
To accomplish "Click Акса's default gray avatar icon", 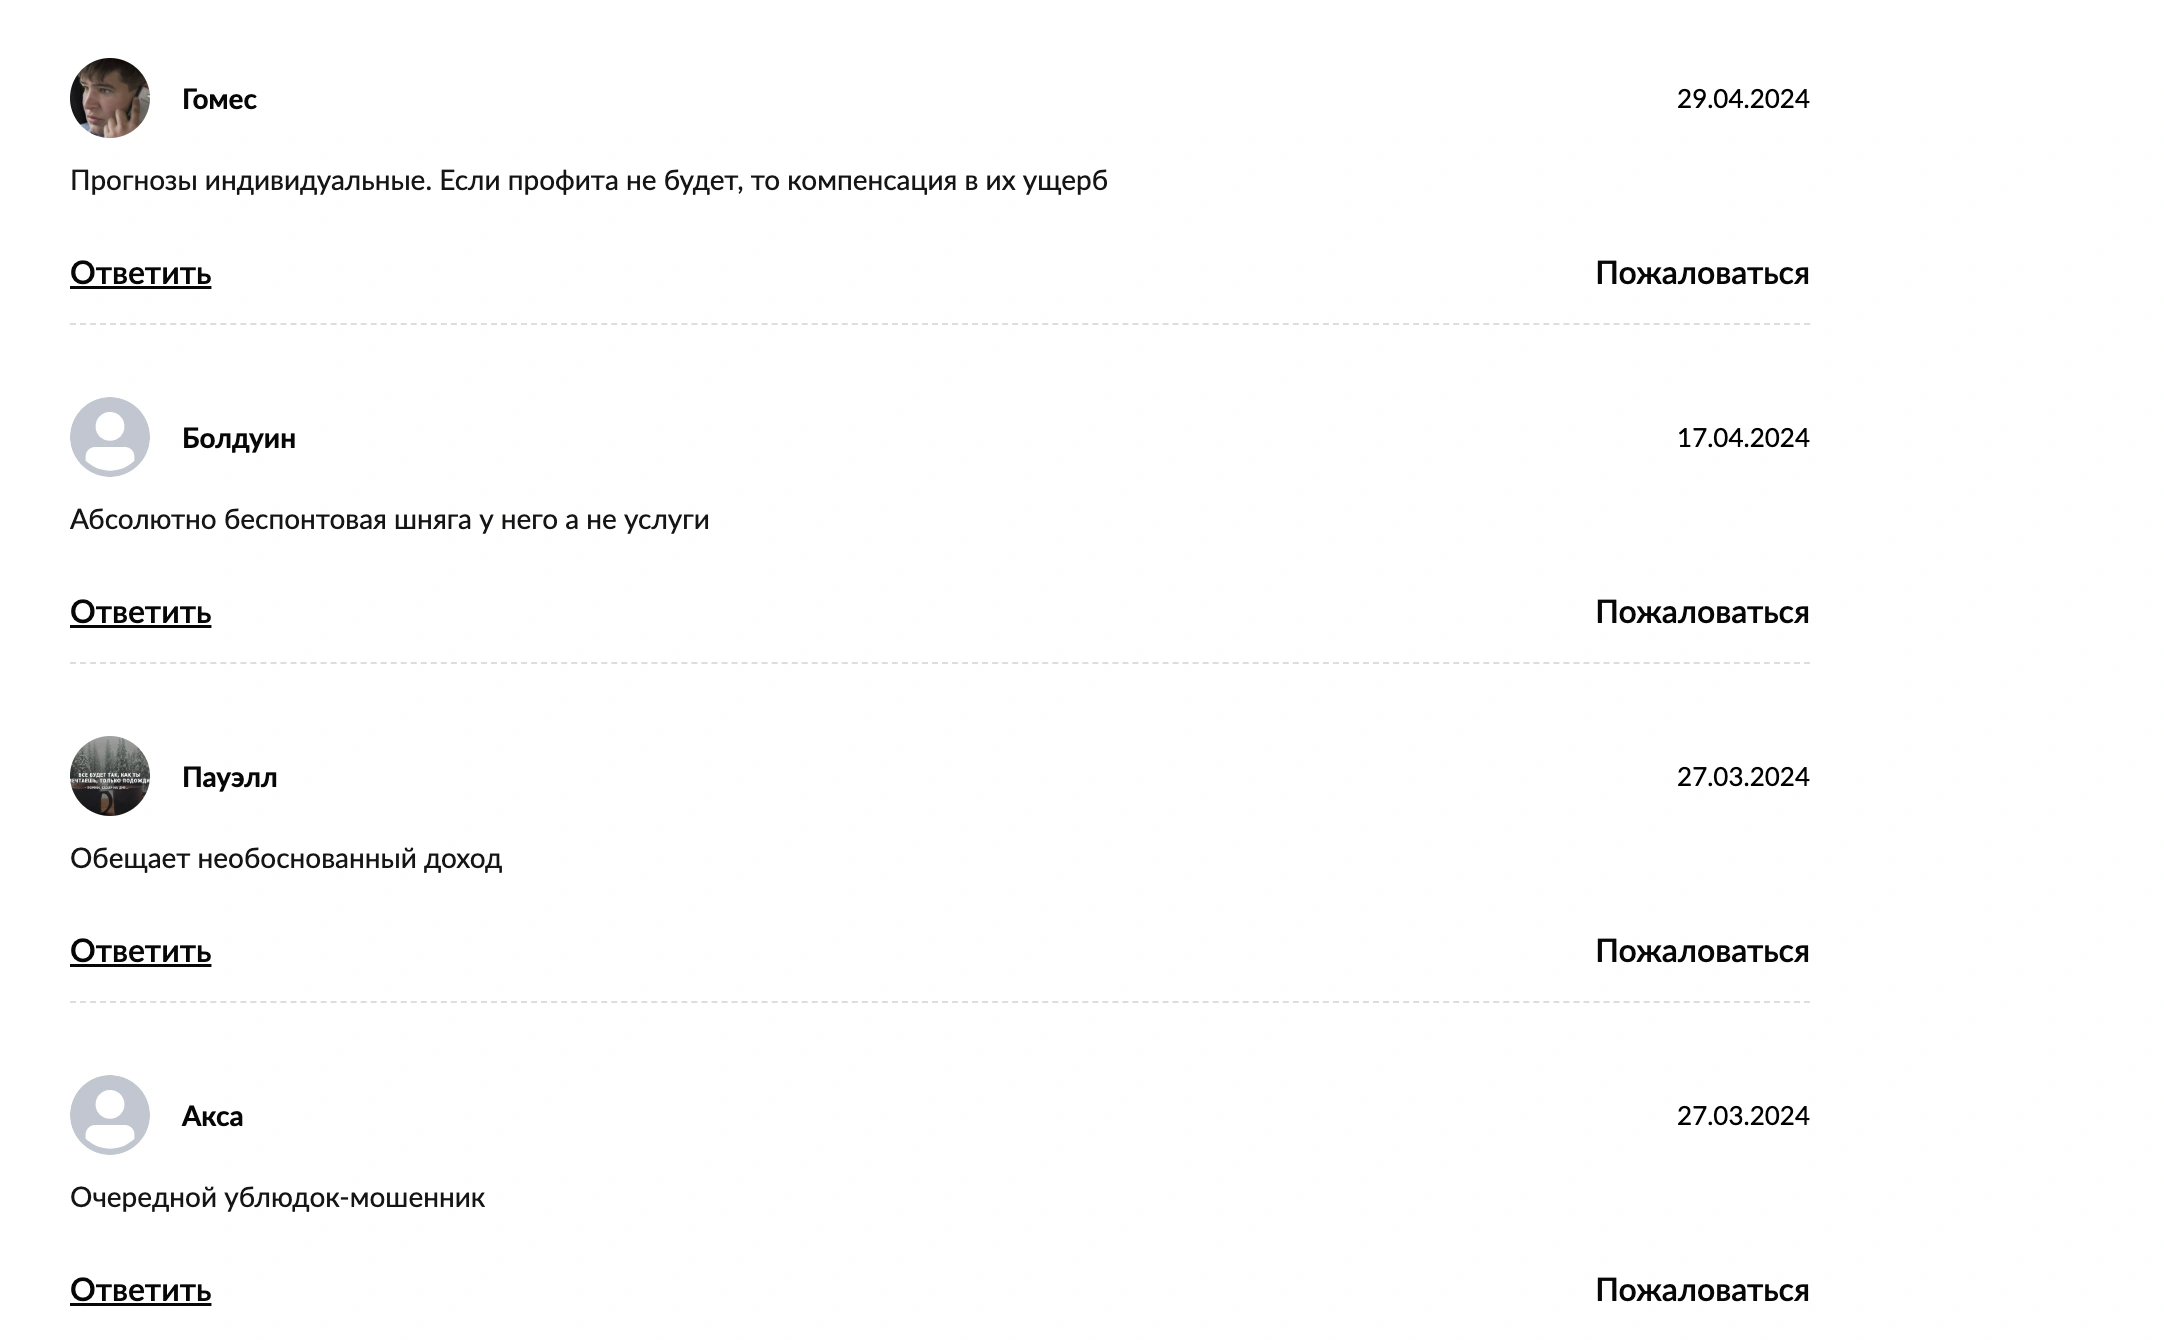I will (110, 1115).
